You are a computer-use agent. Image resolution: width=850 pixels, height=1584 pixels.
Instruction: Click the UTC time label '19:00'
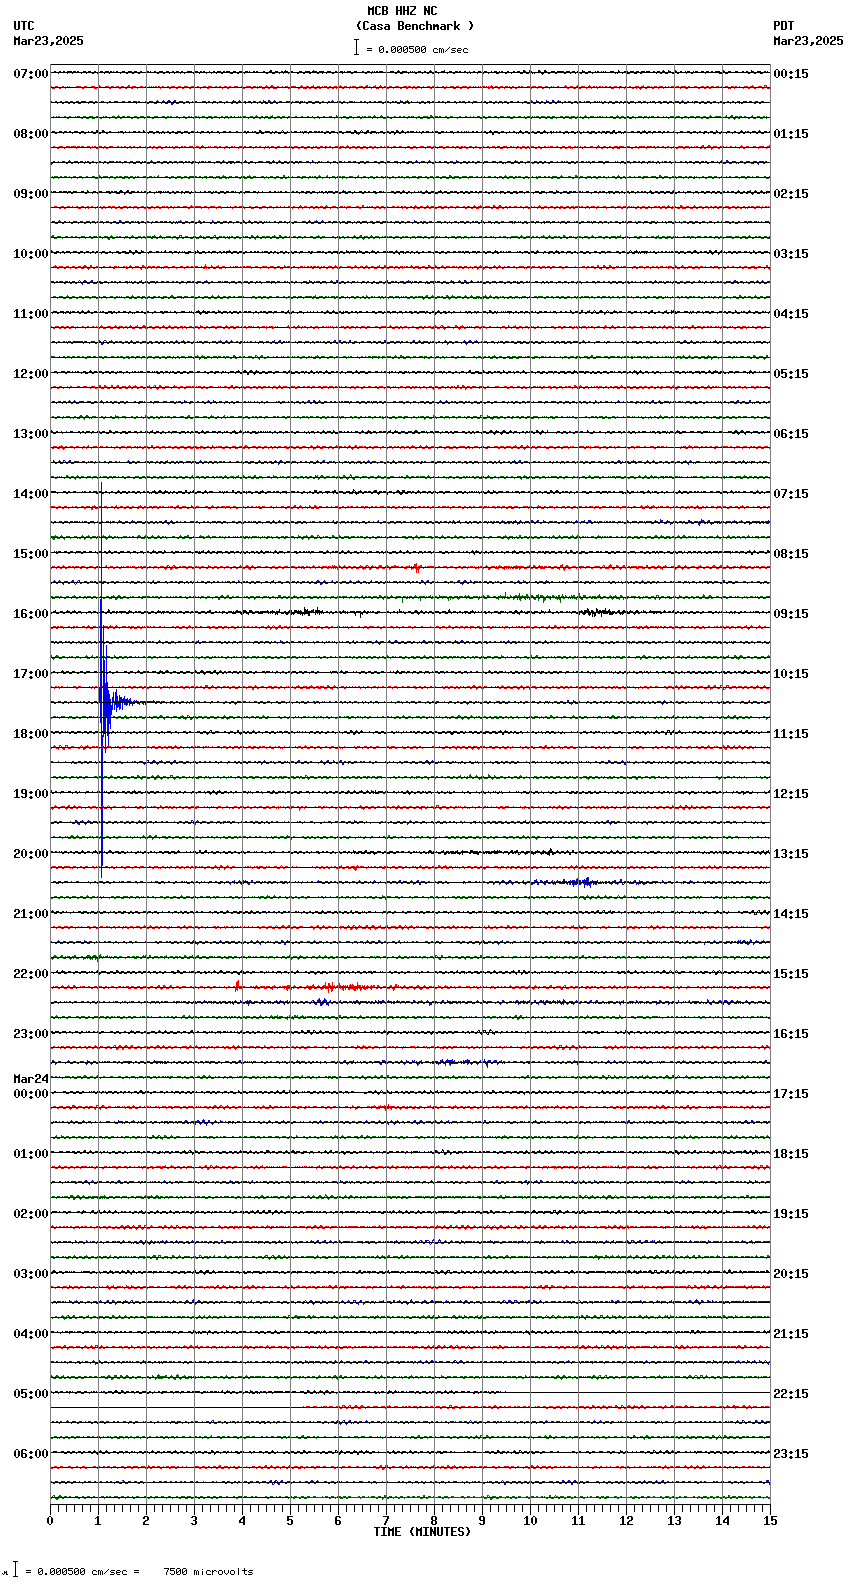31,794
